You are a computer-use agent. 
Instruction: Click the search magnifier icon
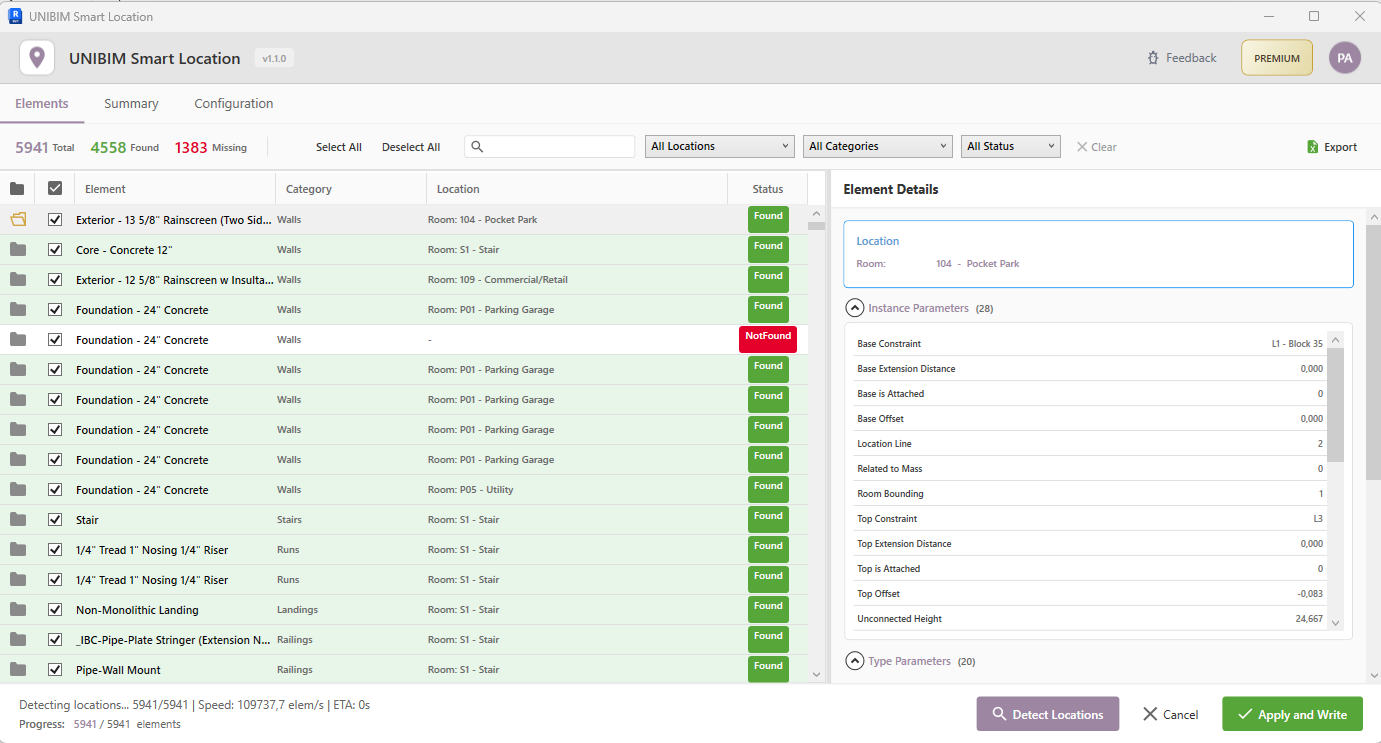click(476, 146)
